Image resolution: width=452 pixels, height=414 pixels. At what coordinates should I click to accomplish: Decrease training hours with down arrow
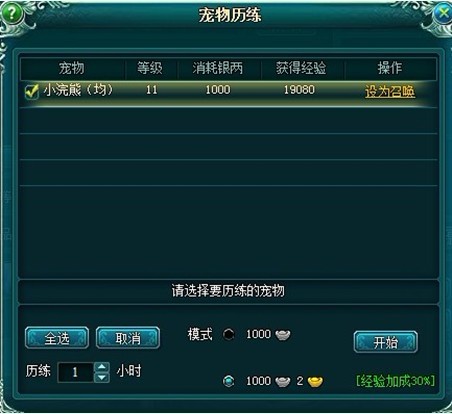pyautogui.click(x=102, y=377)
